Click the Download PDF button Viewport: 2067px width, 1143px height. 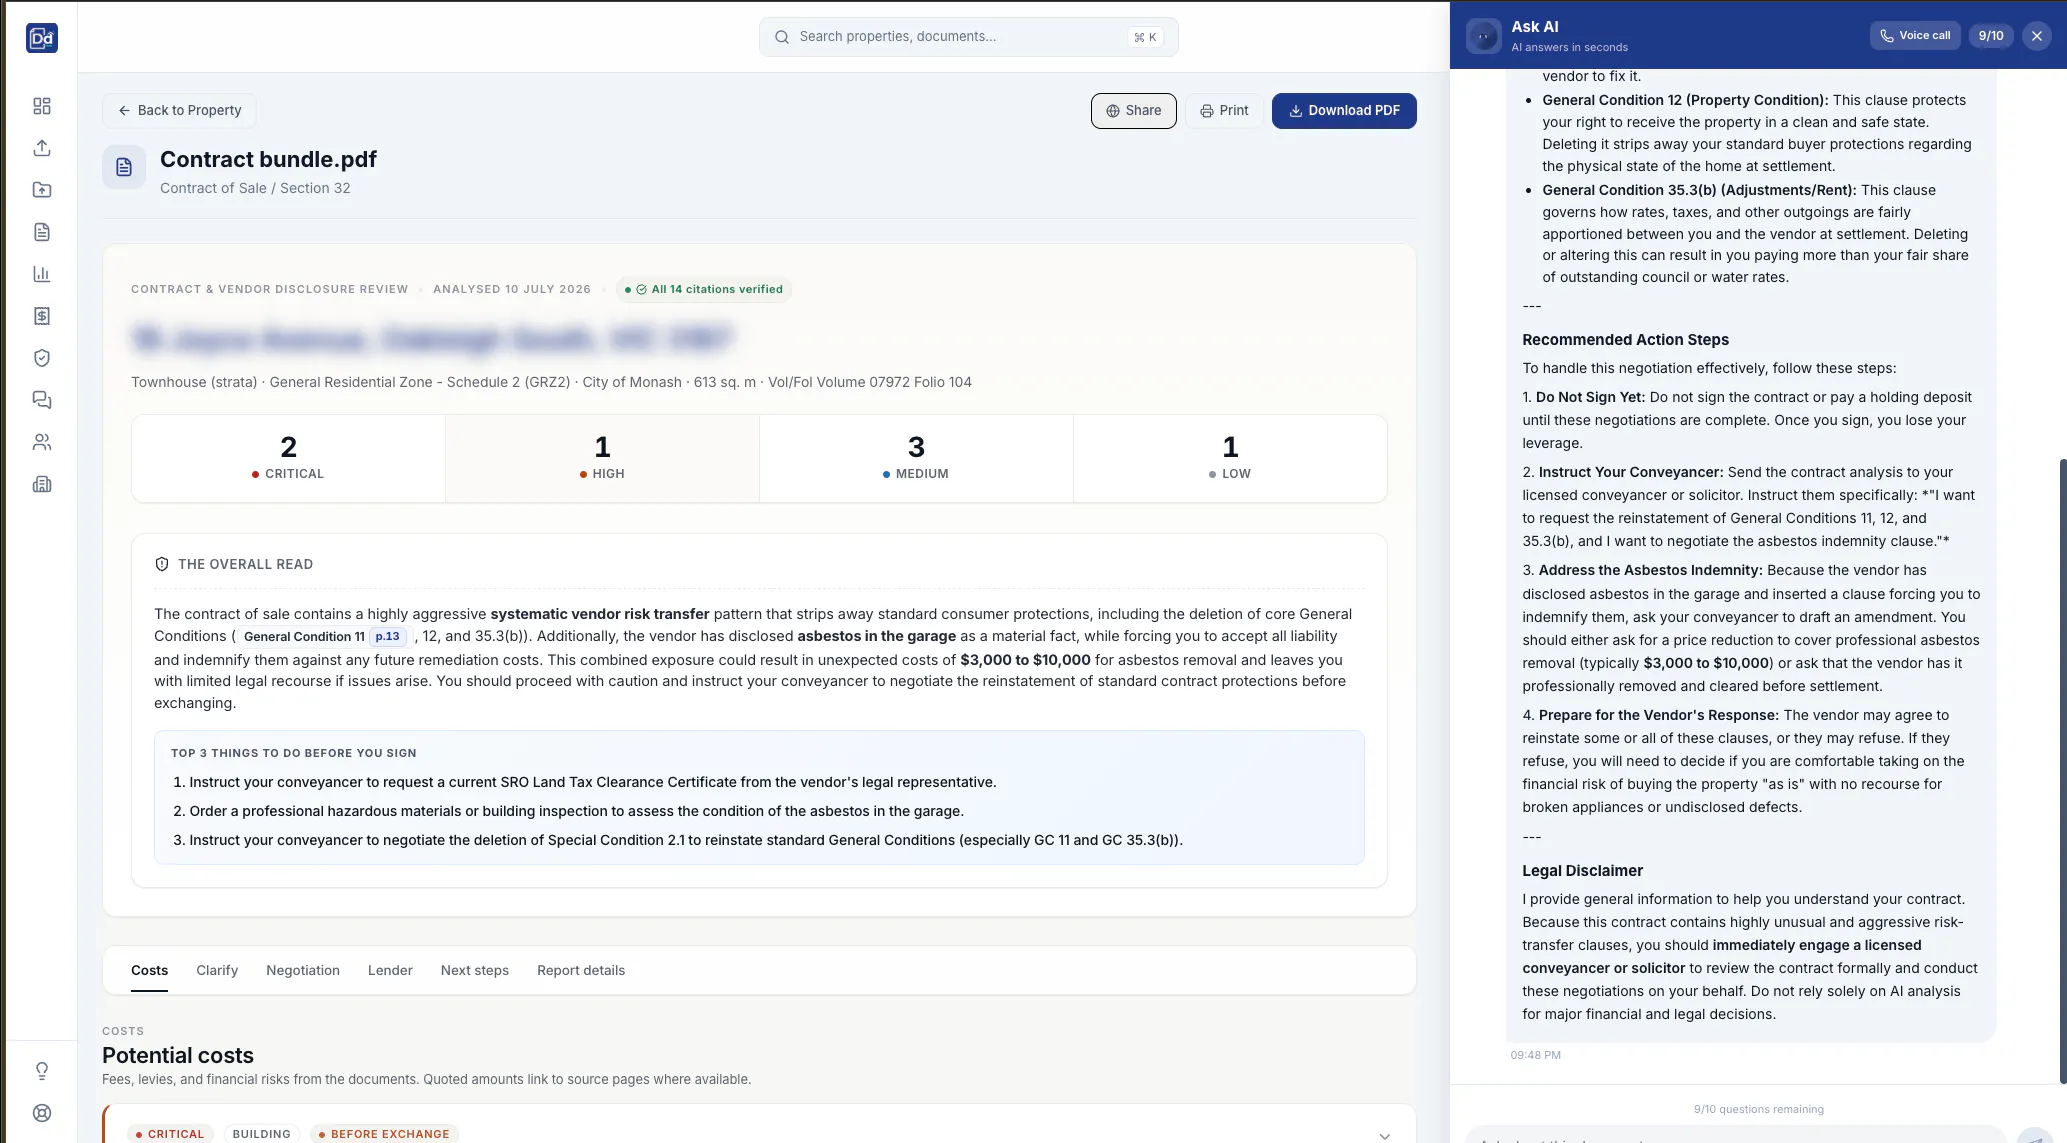tap(1344, 111)
